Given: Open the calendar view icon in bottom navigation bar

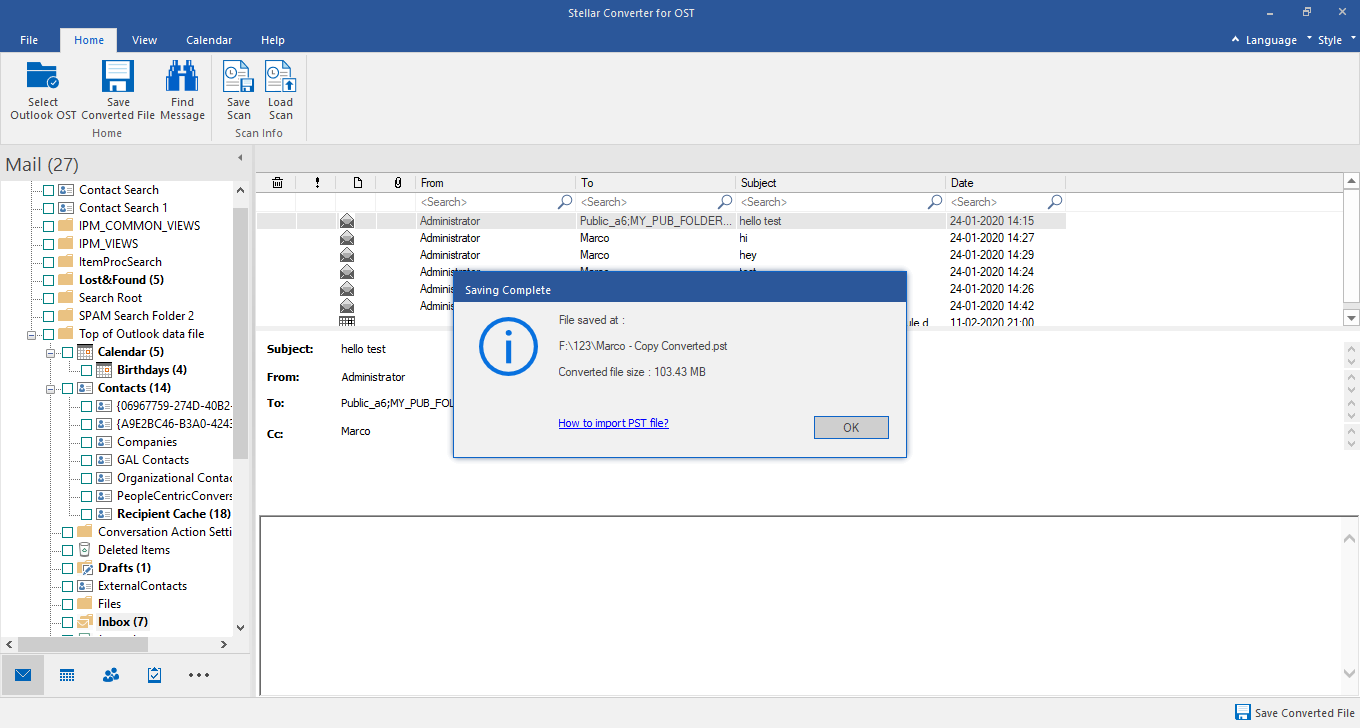Looking at the screenshot, I should point(67,675).
